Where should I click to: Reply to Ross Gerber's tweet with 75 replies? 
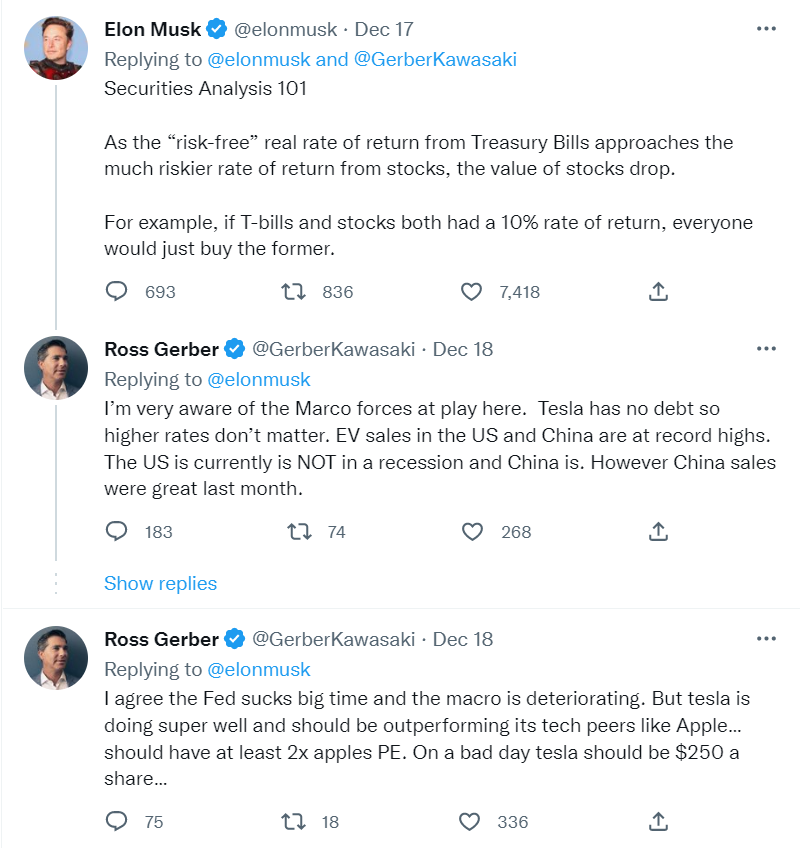pos(118,822)
